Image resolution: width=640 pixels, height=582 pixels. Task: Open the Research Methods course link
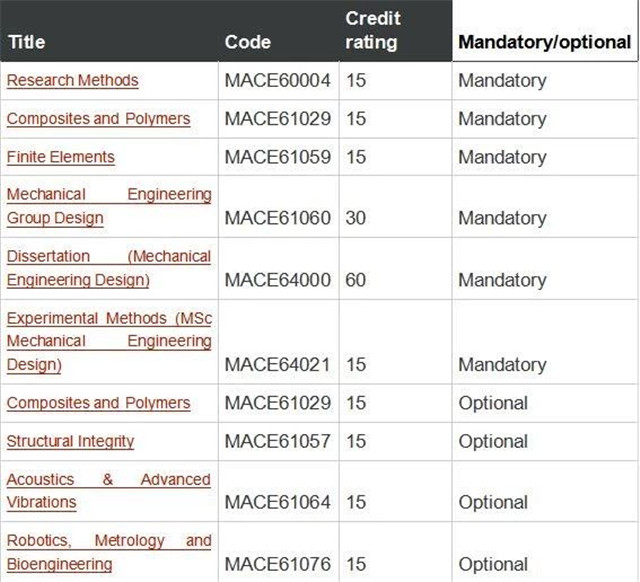73,80
